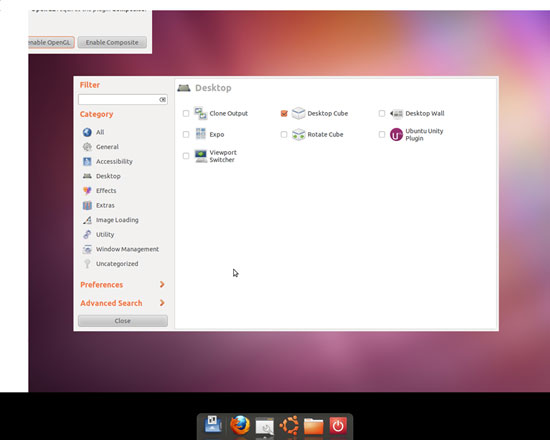Enable the Expo checkbox
The width and height of the screenshot is (550, 440).
click(186, 134)
